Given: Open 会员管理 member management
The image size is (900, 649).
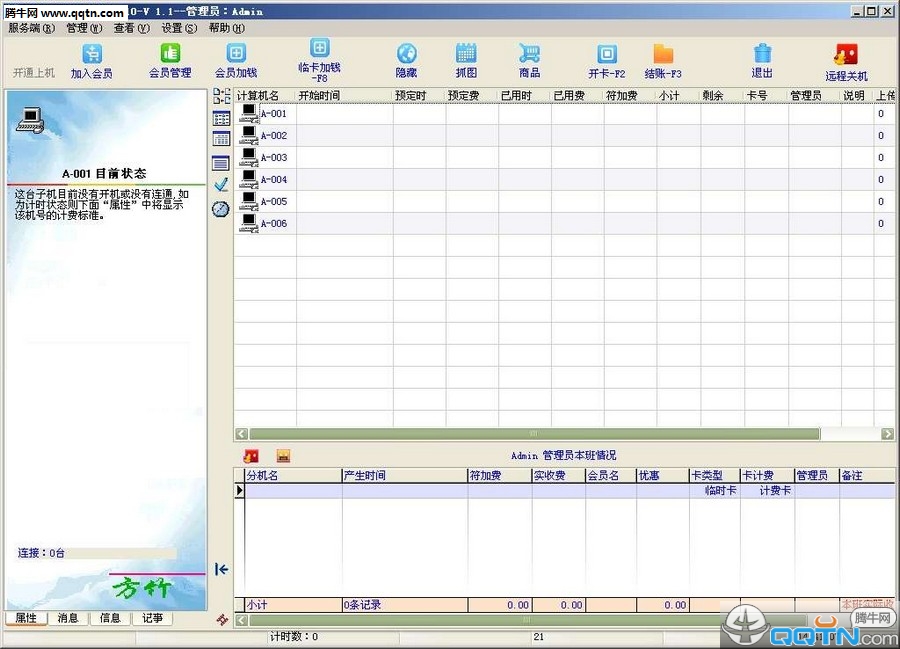Looking at the screenshot, I should (170, 55).
